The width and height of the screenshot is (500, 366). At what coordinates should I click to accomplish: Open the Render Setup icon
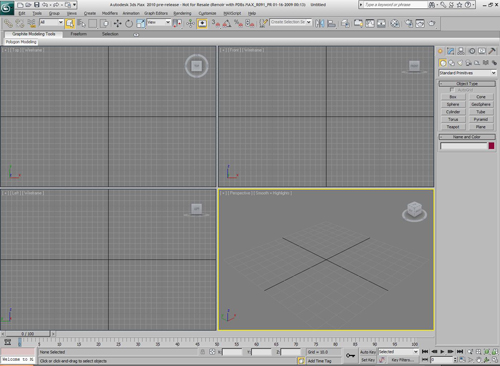(x=409, y=23)
